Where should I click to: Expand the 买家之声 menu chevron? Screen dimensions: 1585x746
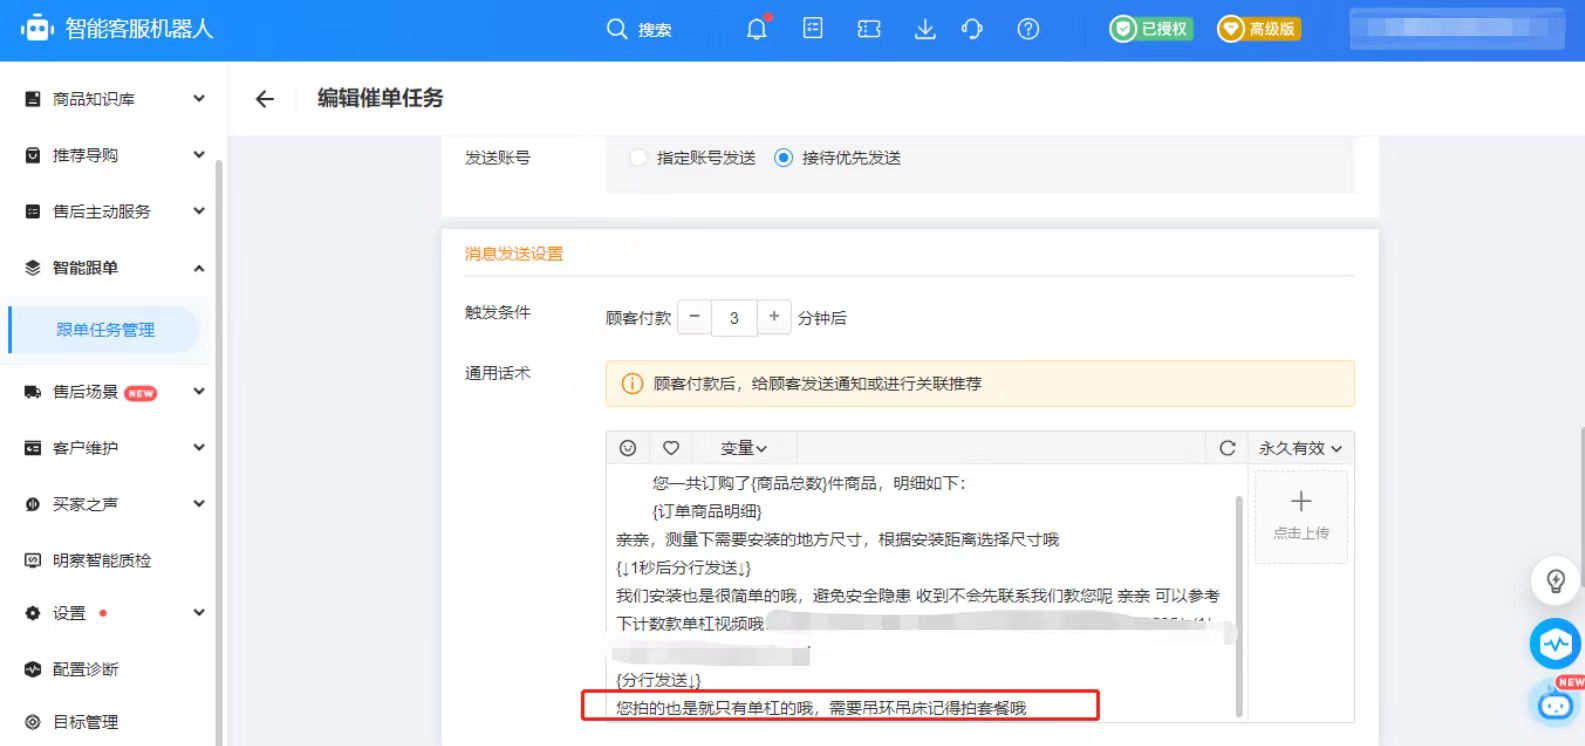(x=199, y=503)
